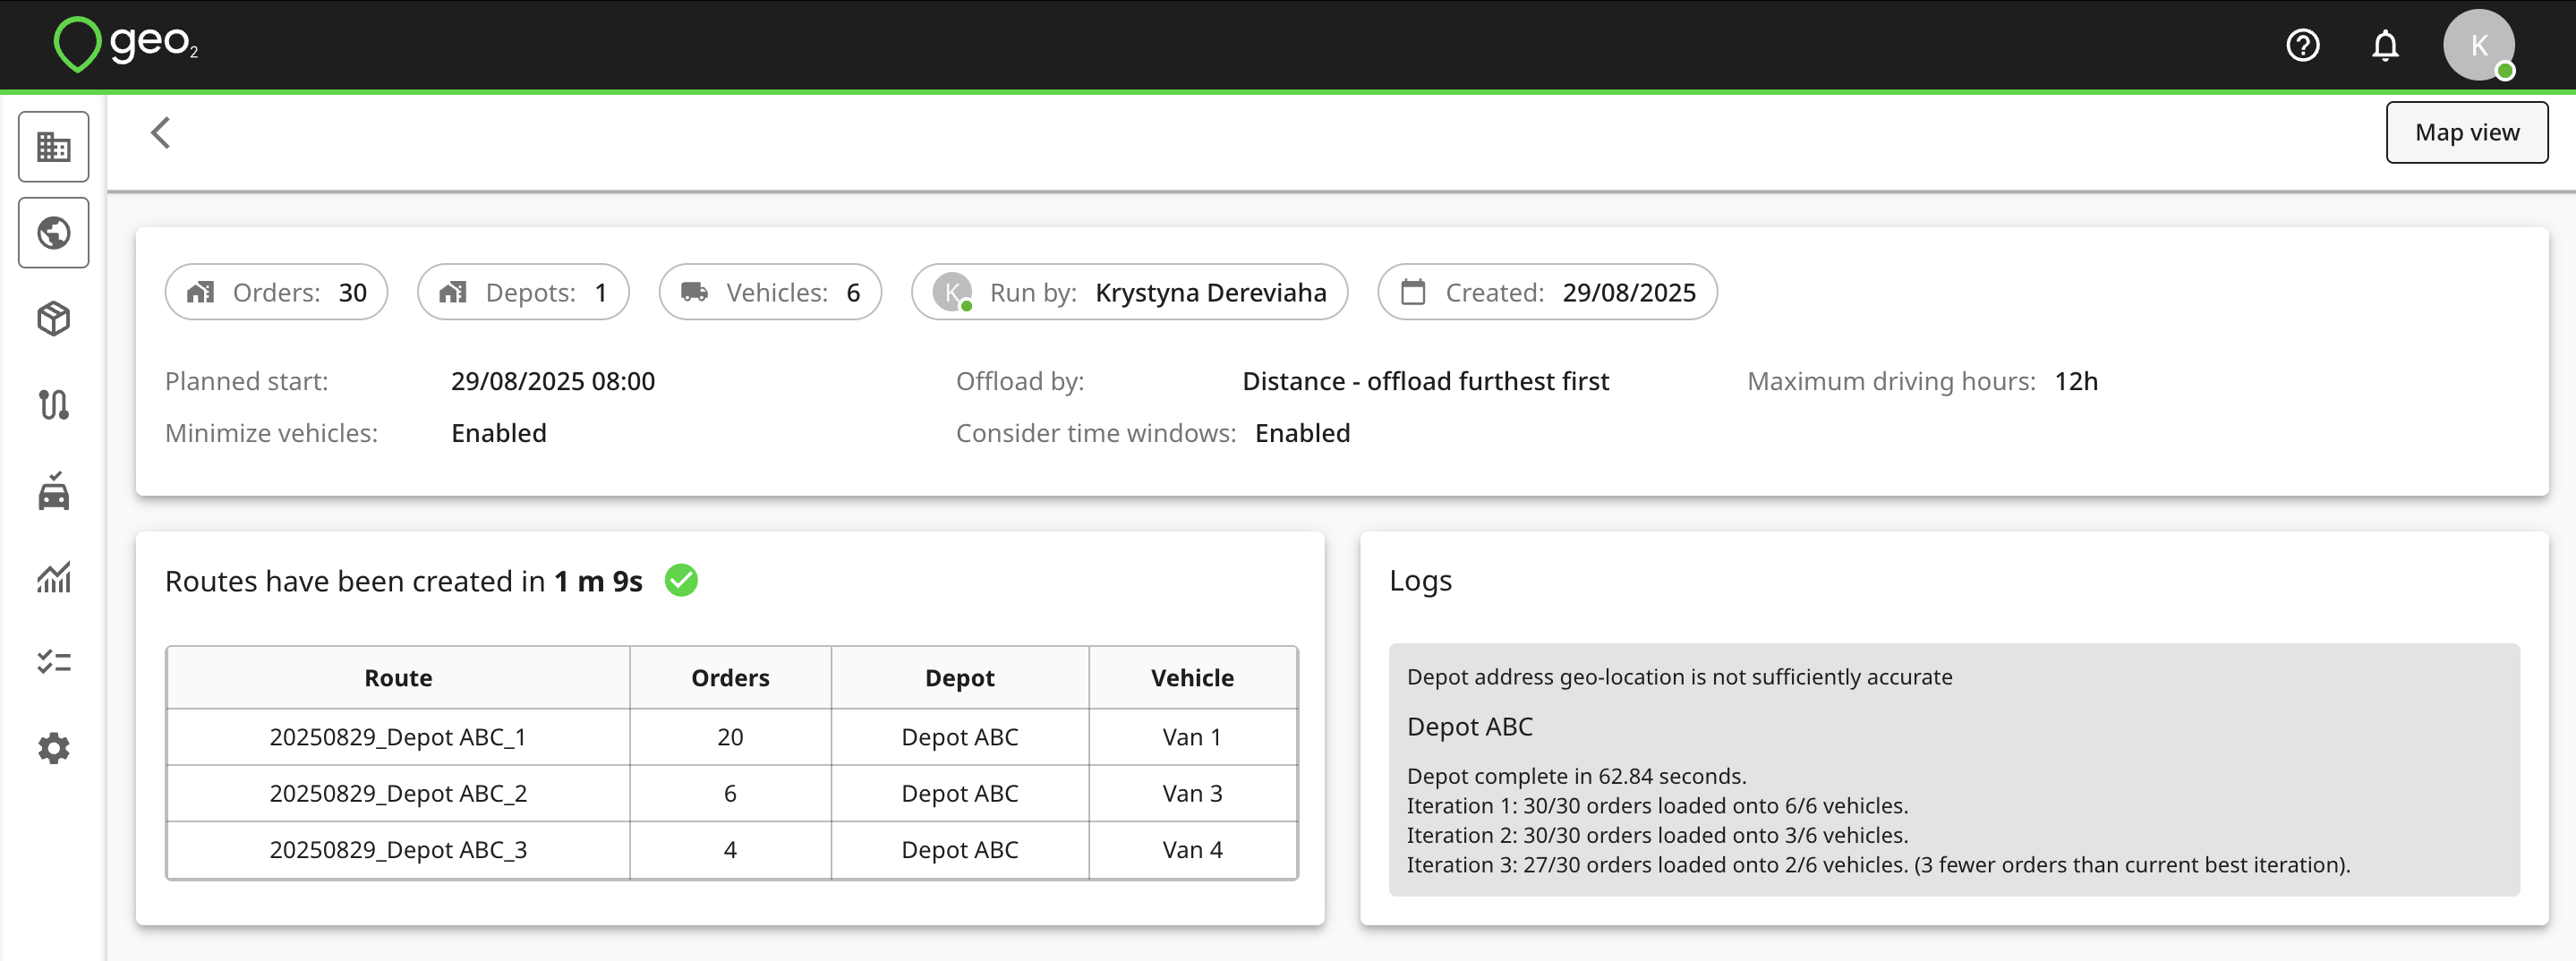Click the geo2 logo

pyautogui.click(x=125, y=44)
